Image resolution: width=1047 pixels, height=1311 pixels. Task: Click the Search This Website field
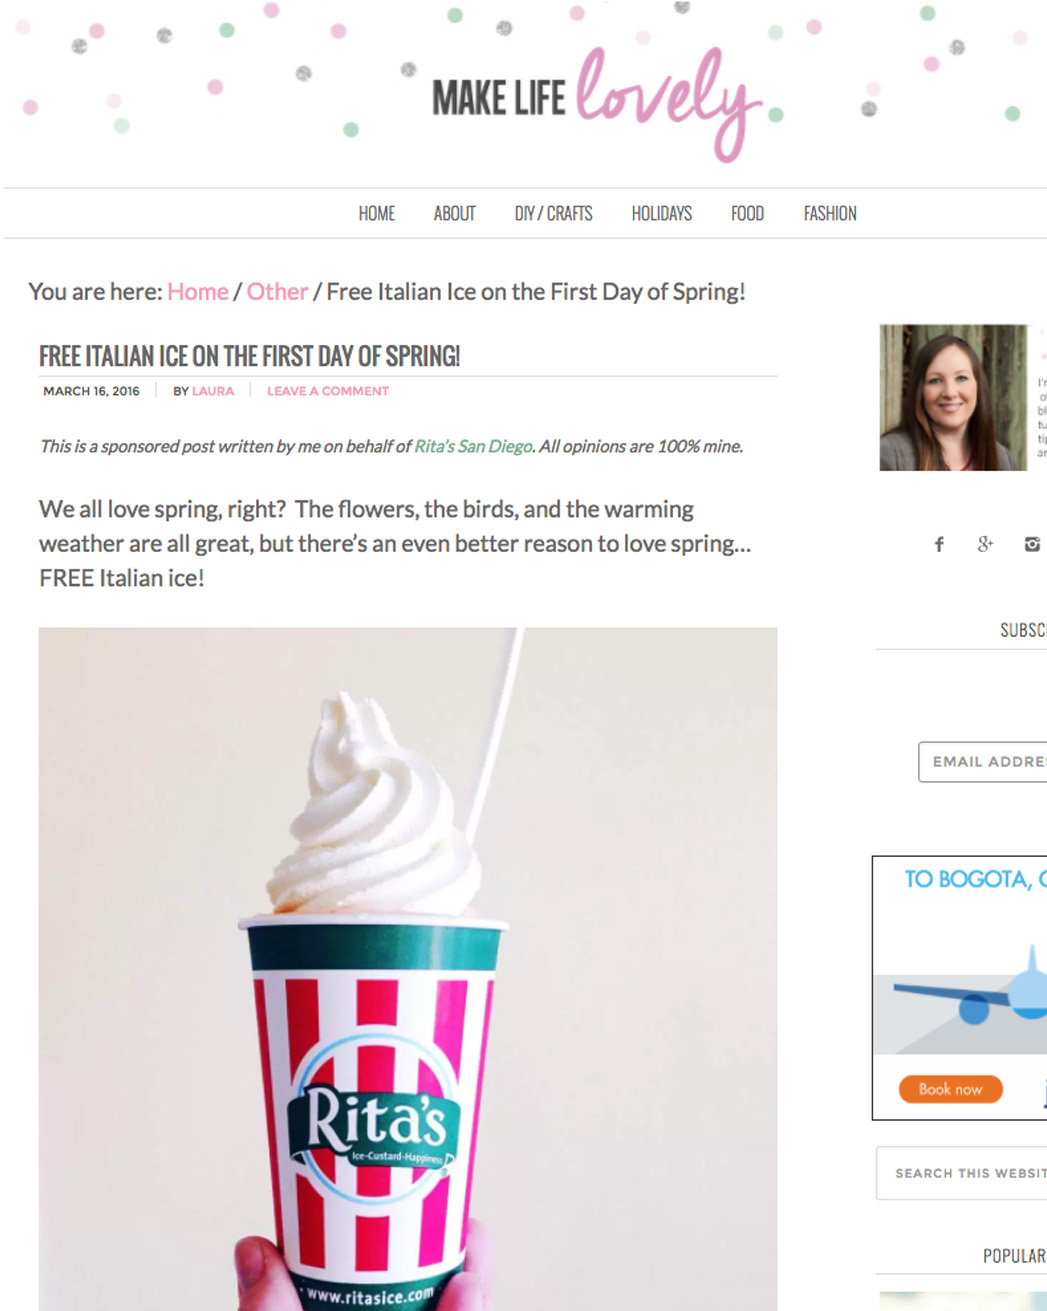pyautogui.click(x=962, y=1173)
